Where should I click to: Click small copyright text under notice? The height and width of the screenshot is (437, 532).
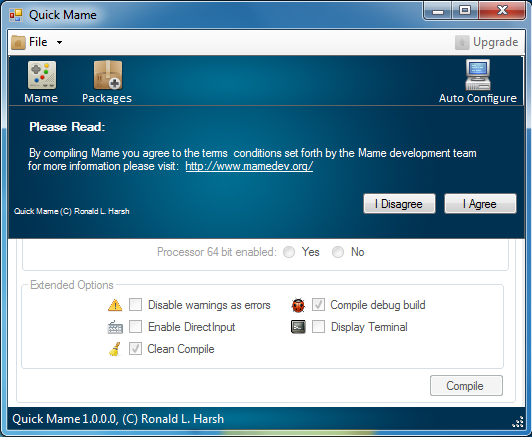72,211
